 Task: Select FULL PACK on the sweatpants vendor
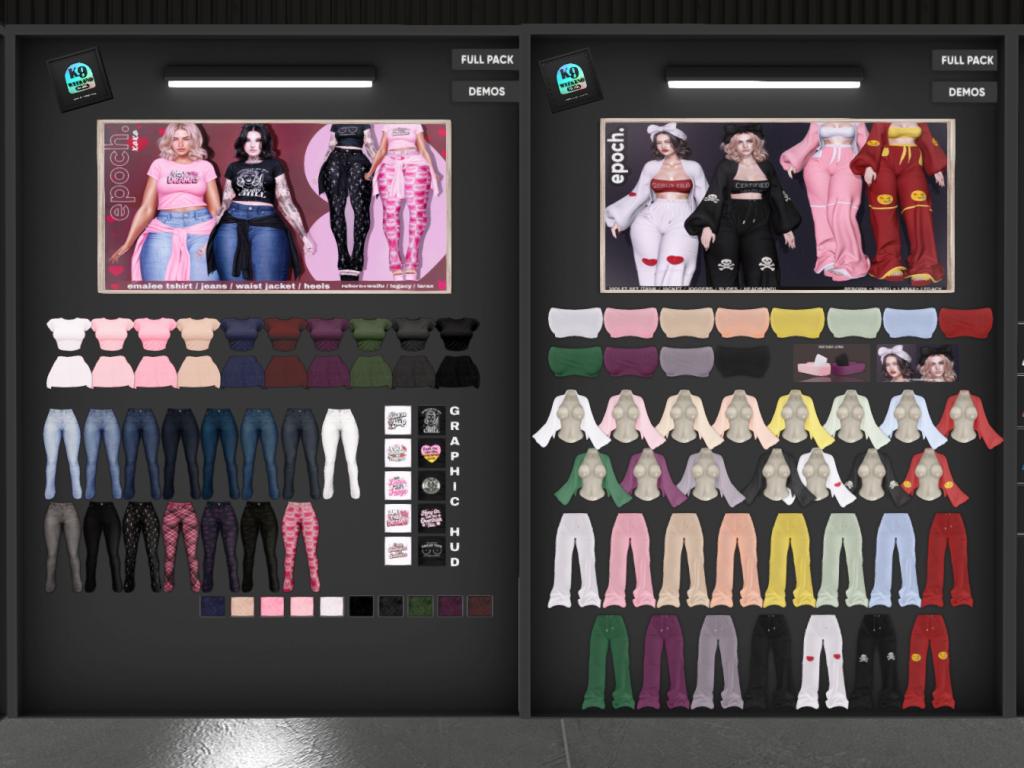coord(966,60)
